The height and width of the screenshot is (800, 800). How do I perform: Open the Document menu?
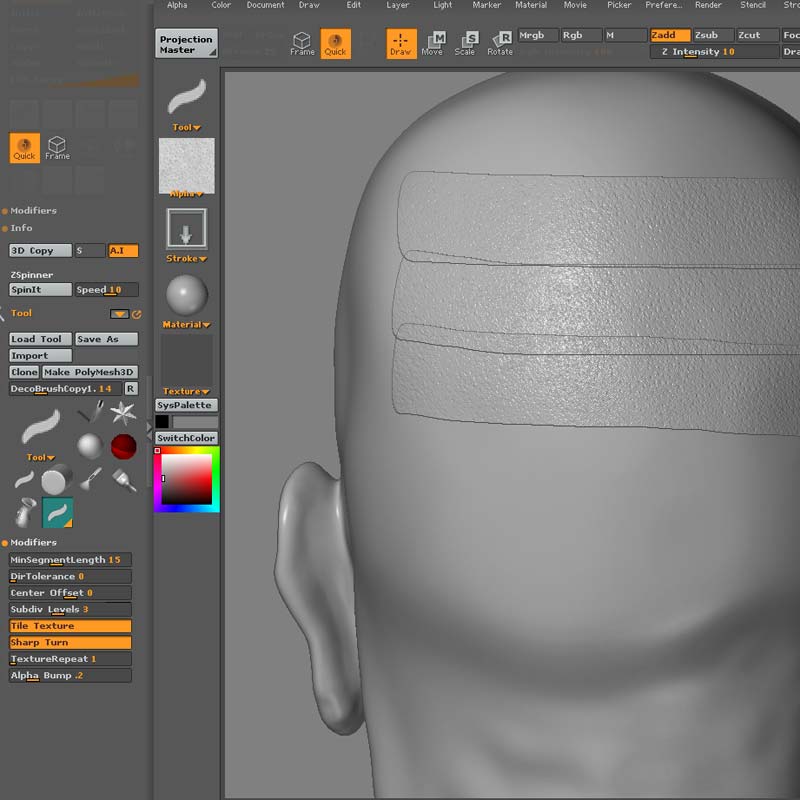(x=265, y=5)
